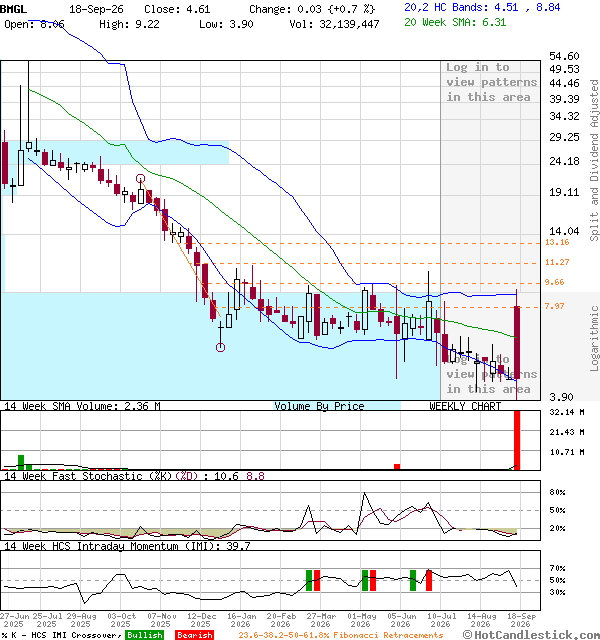Click the HotCandlestick.com copyright link
Screen dimensions: 600x640
click(531, 635)
